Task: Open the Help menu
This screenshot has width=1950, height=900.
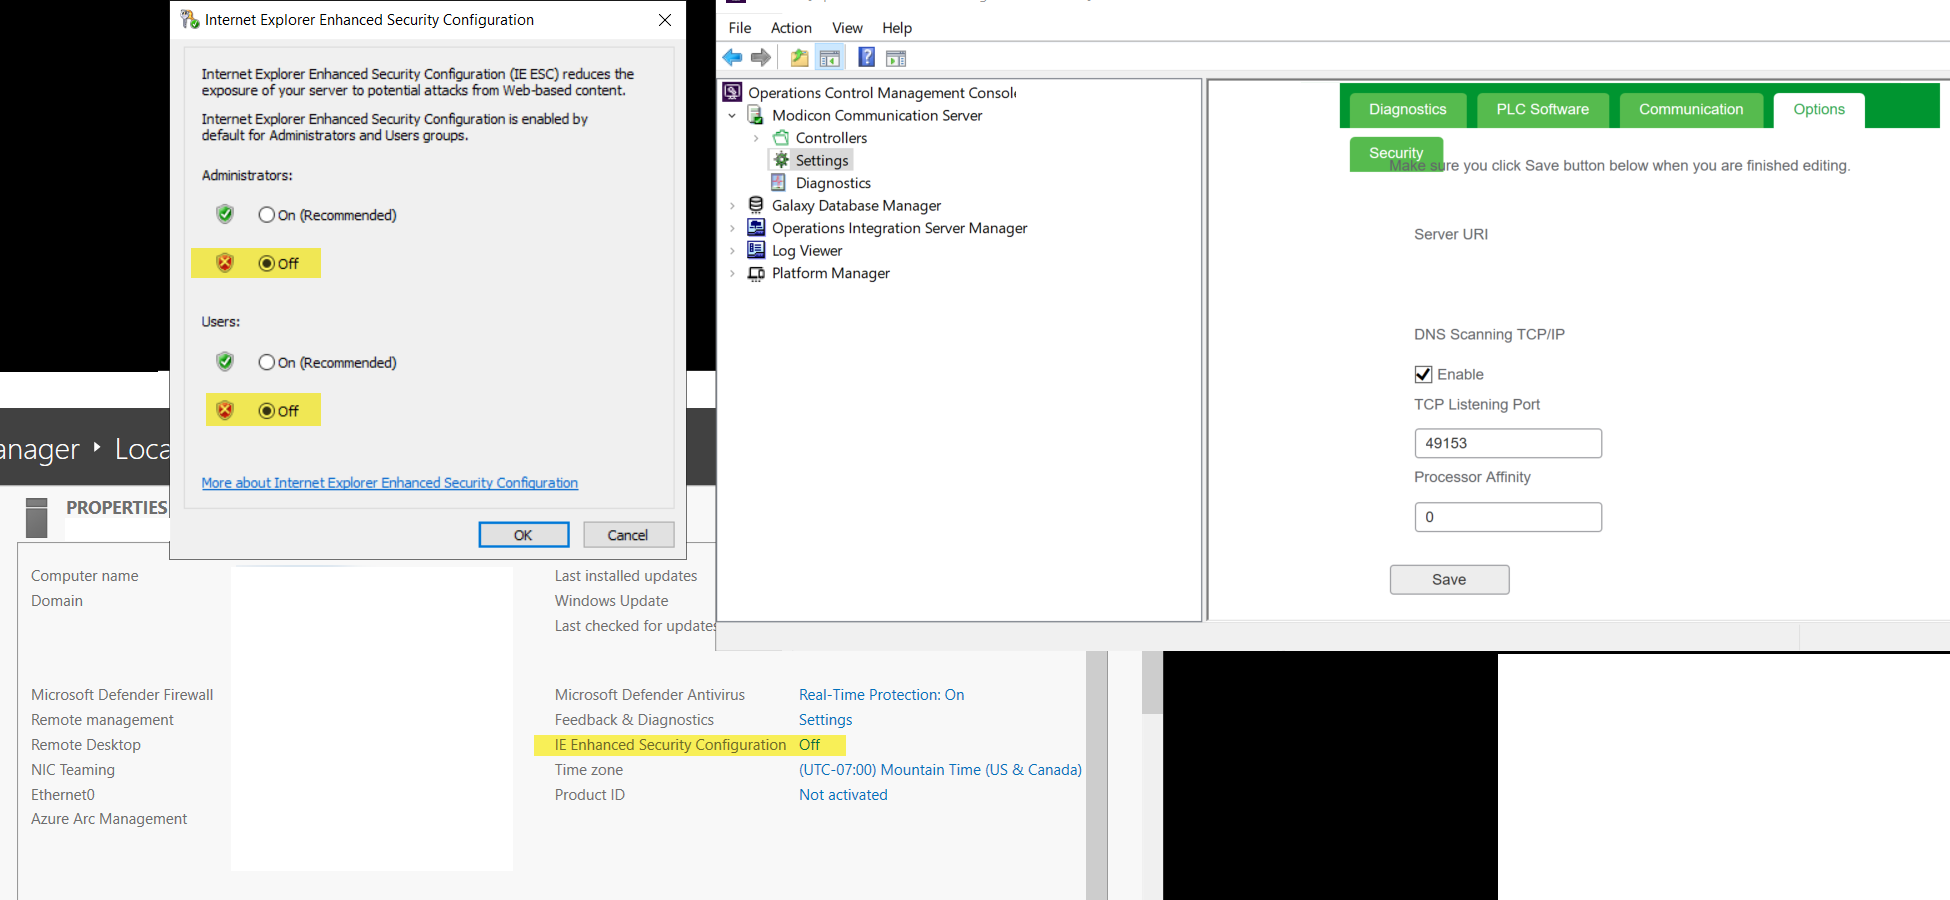Action: point(897,28)
